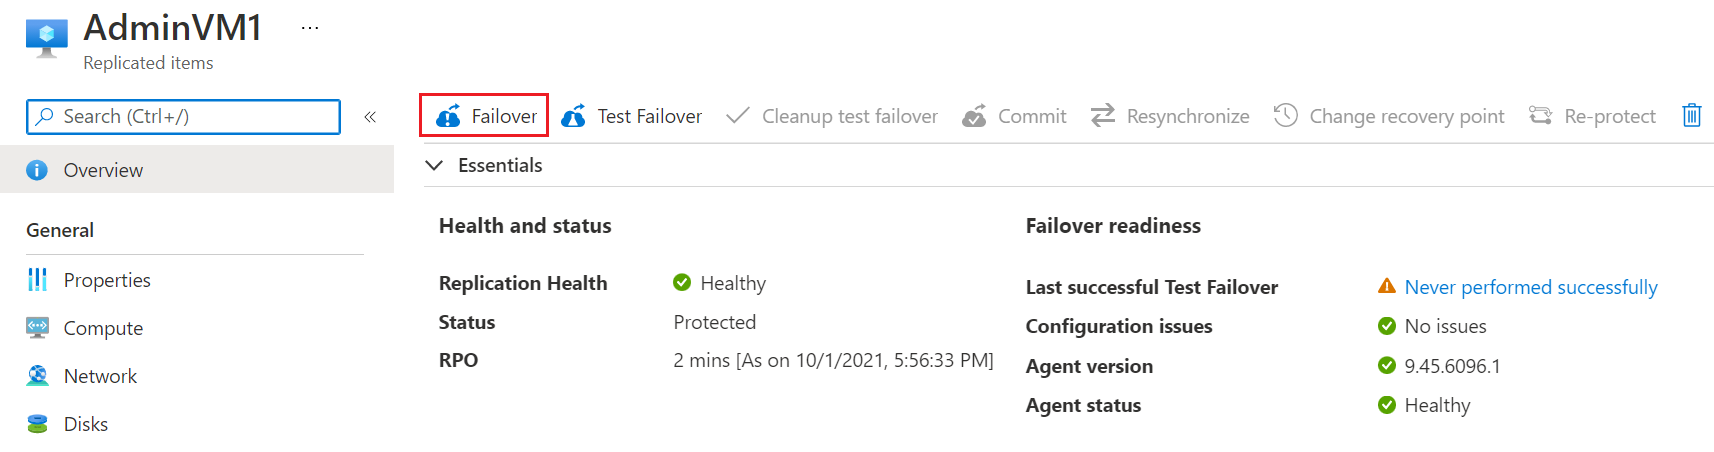Click the Change recovery point clock icon

1285,116
